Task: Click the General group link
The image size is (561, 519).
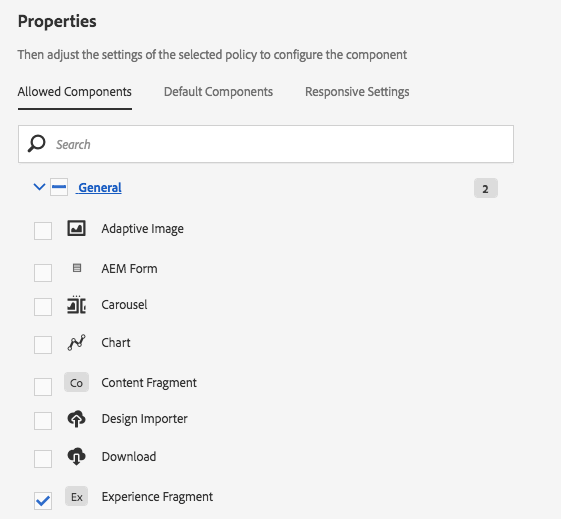Action: (x=99, y=187)
